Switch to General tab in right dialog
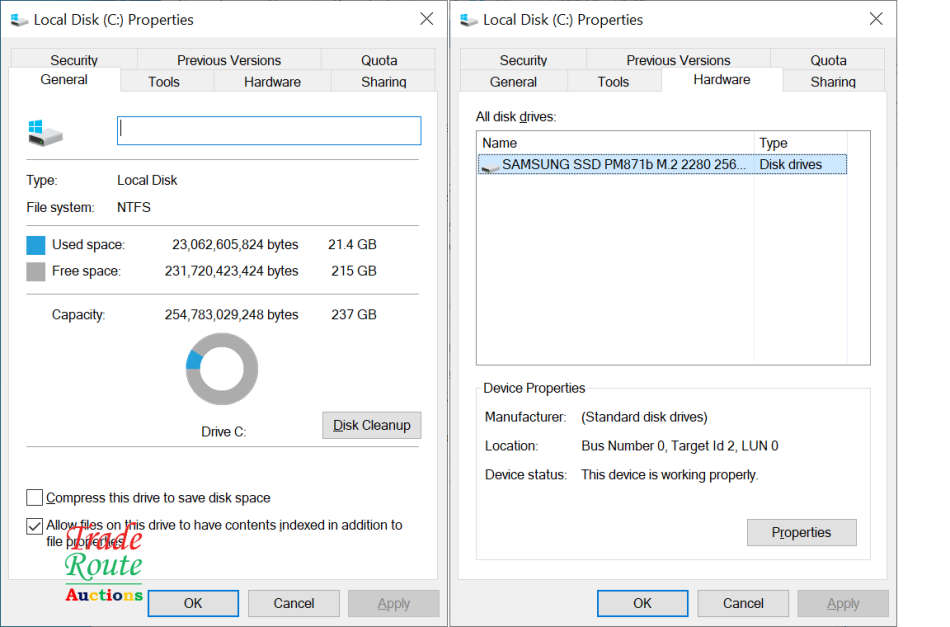950x627 pixels. (514, 82)
